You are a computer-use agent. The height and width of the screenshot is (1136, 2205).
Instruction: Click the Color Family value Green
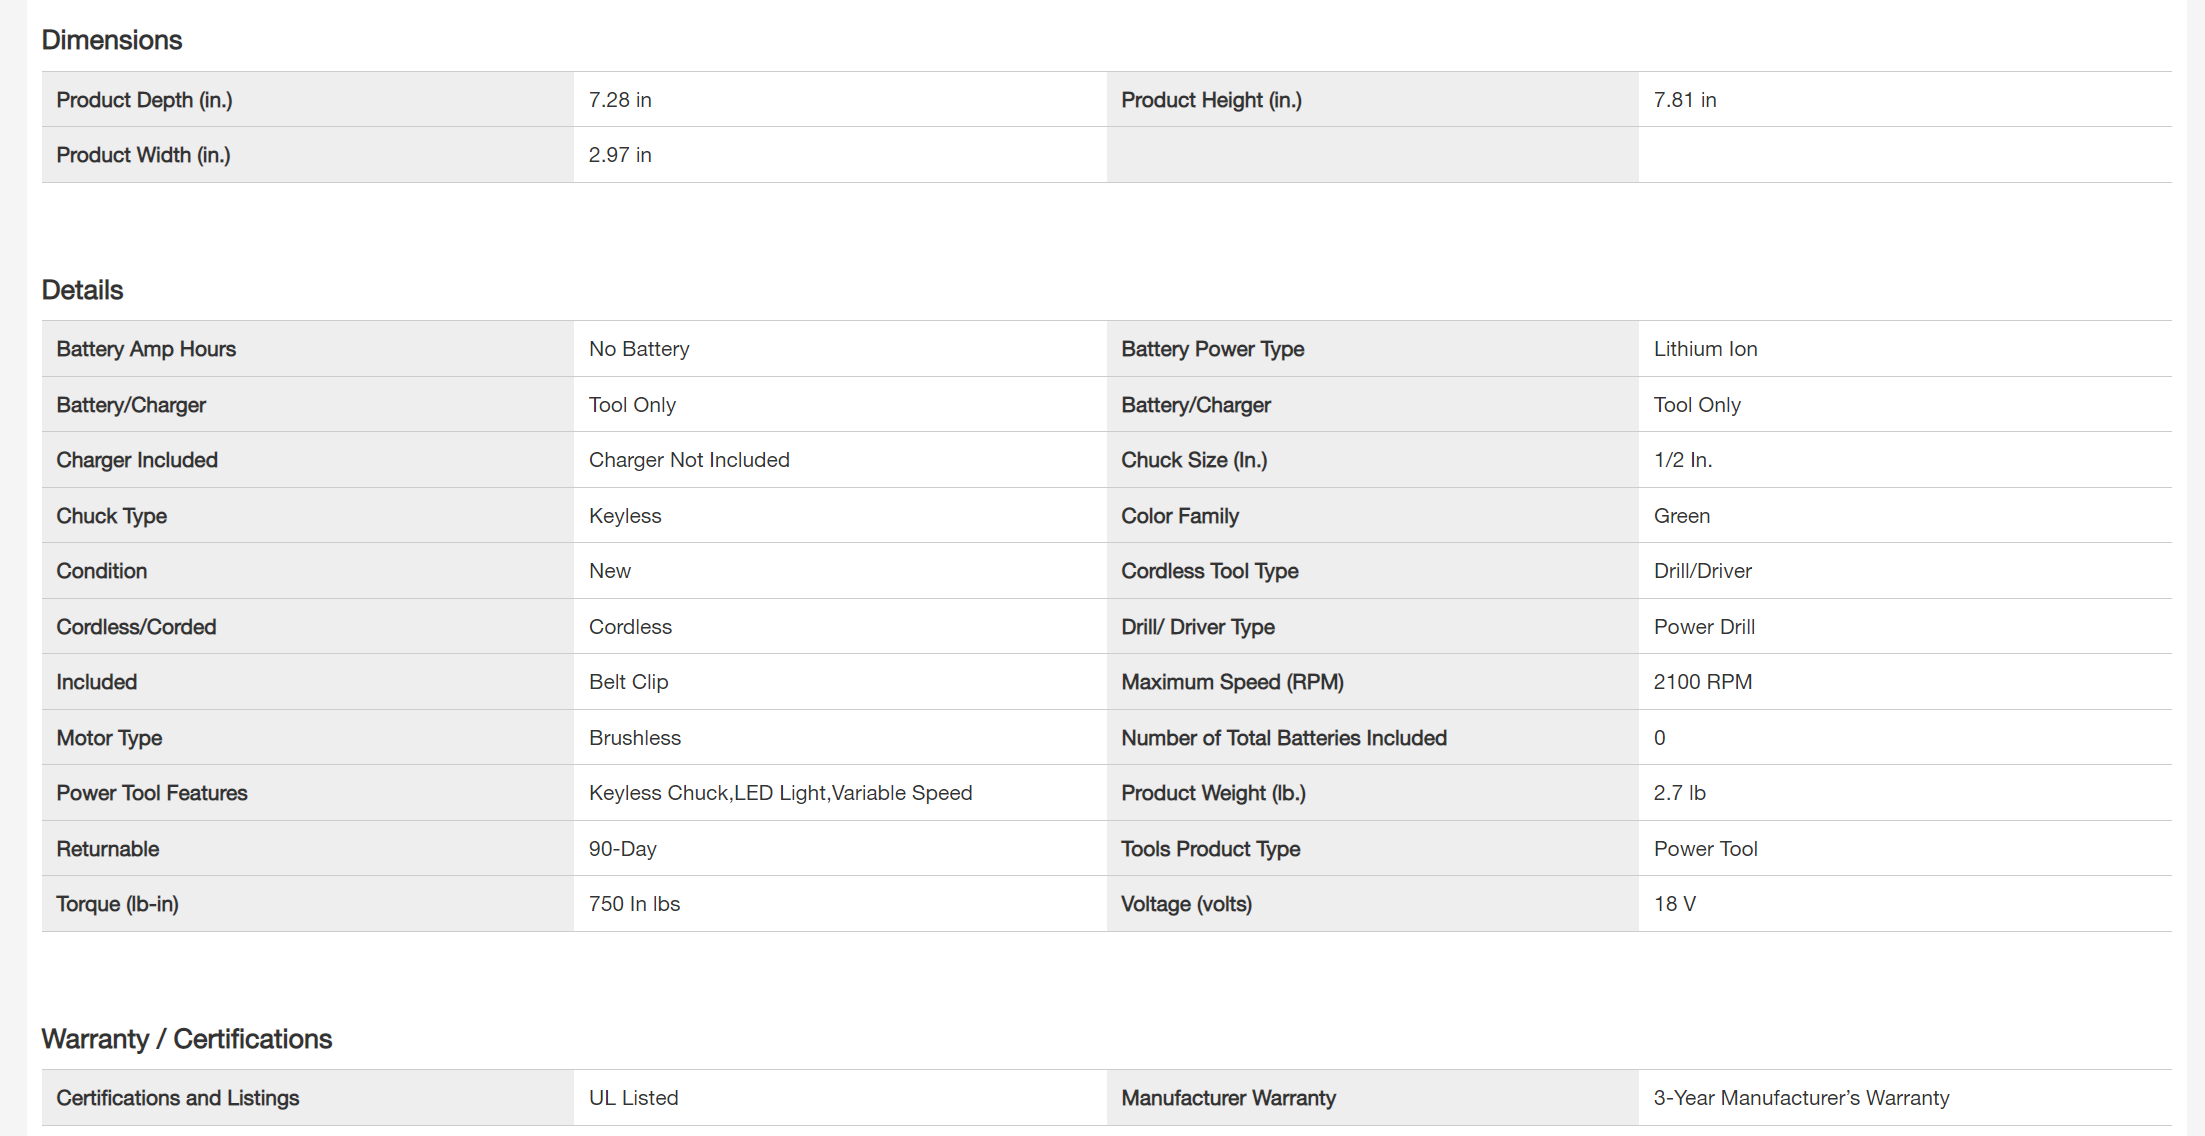(1682, 516)
